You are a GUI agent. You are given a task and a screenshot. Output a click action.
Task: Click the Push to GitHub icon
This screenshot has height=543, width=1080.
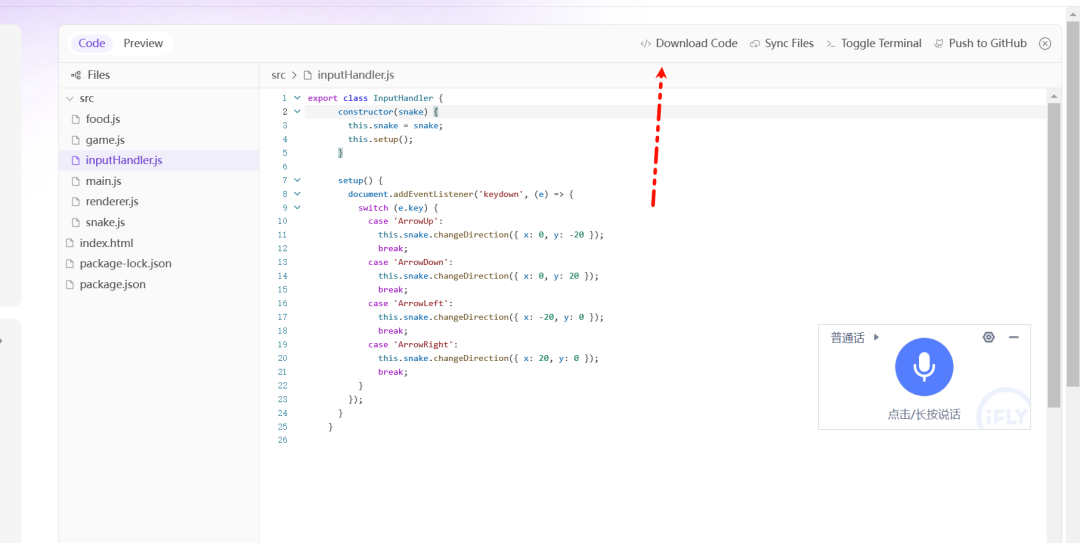(938, 43)
